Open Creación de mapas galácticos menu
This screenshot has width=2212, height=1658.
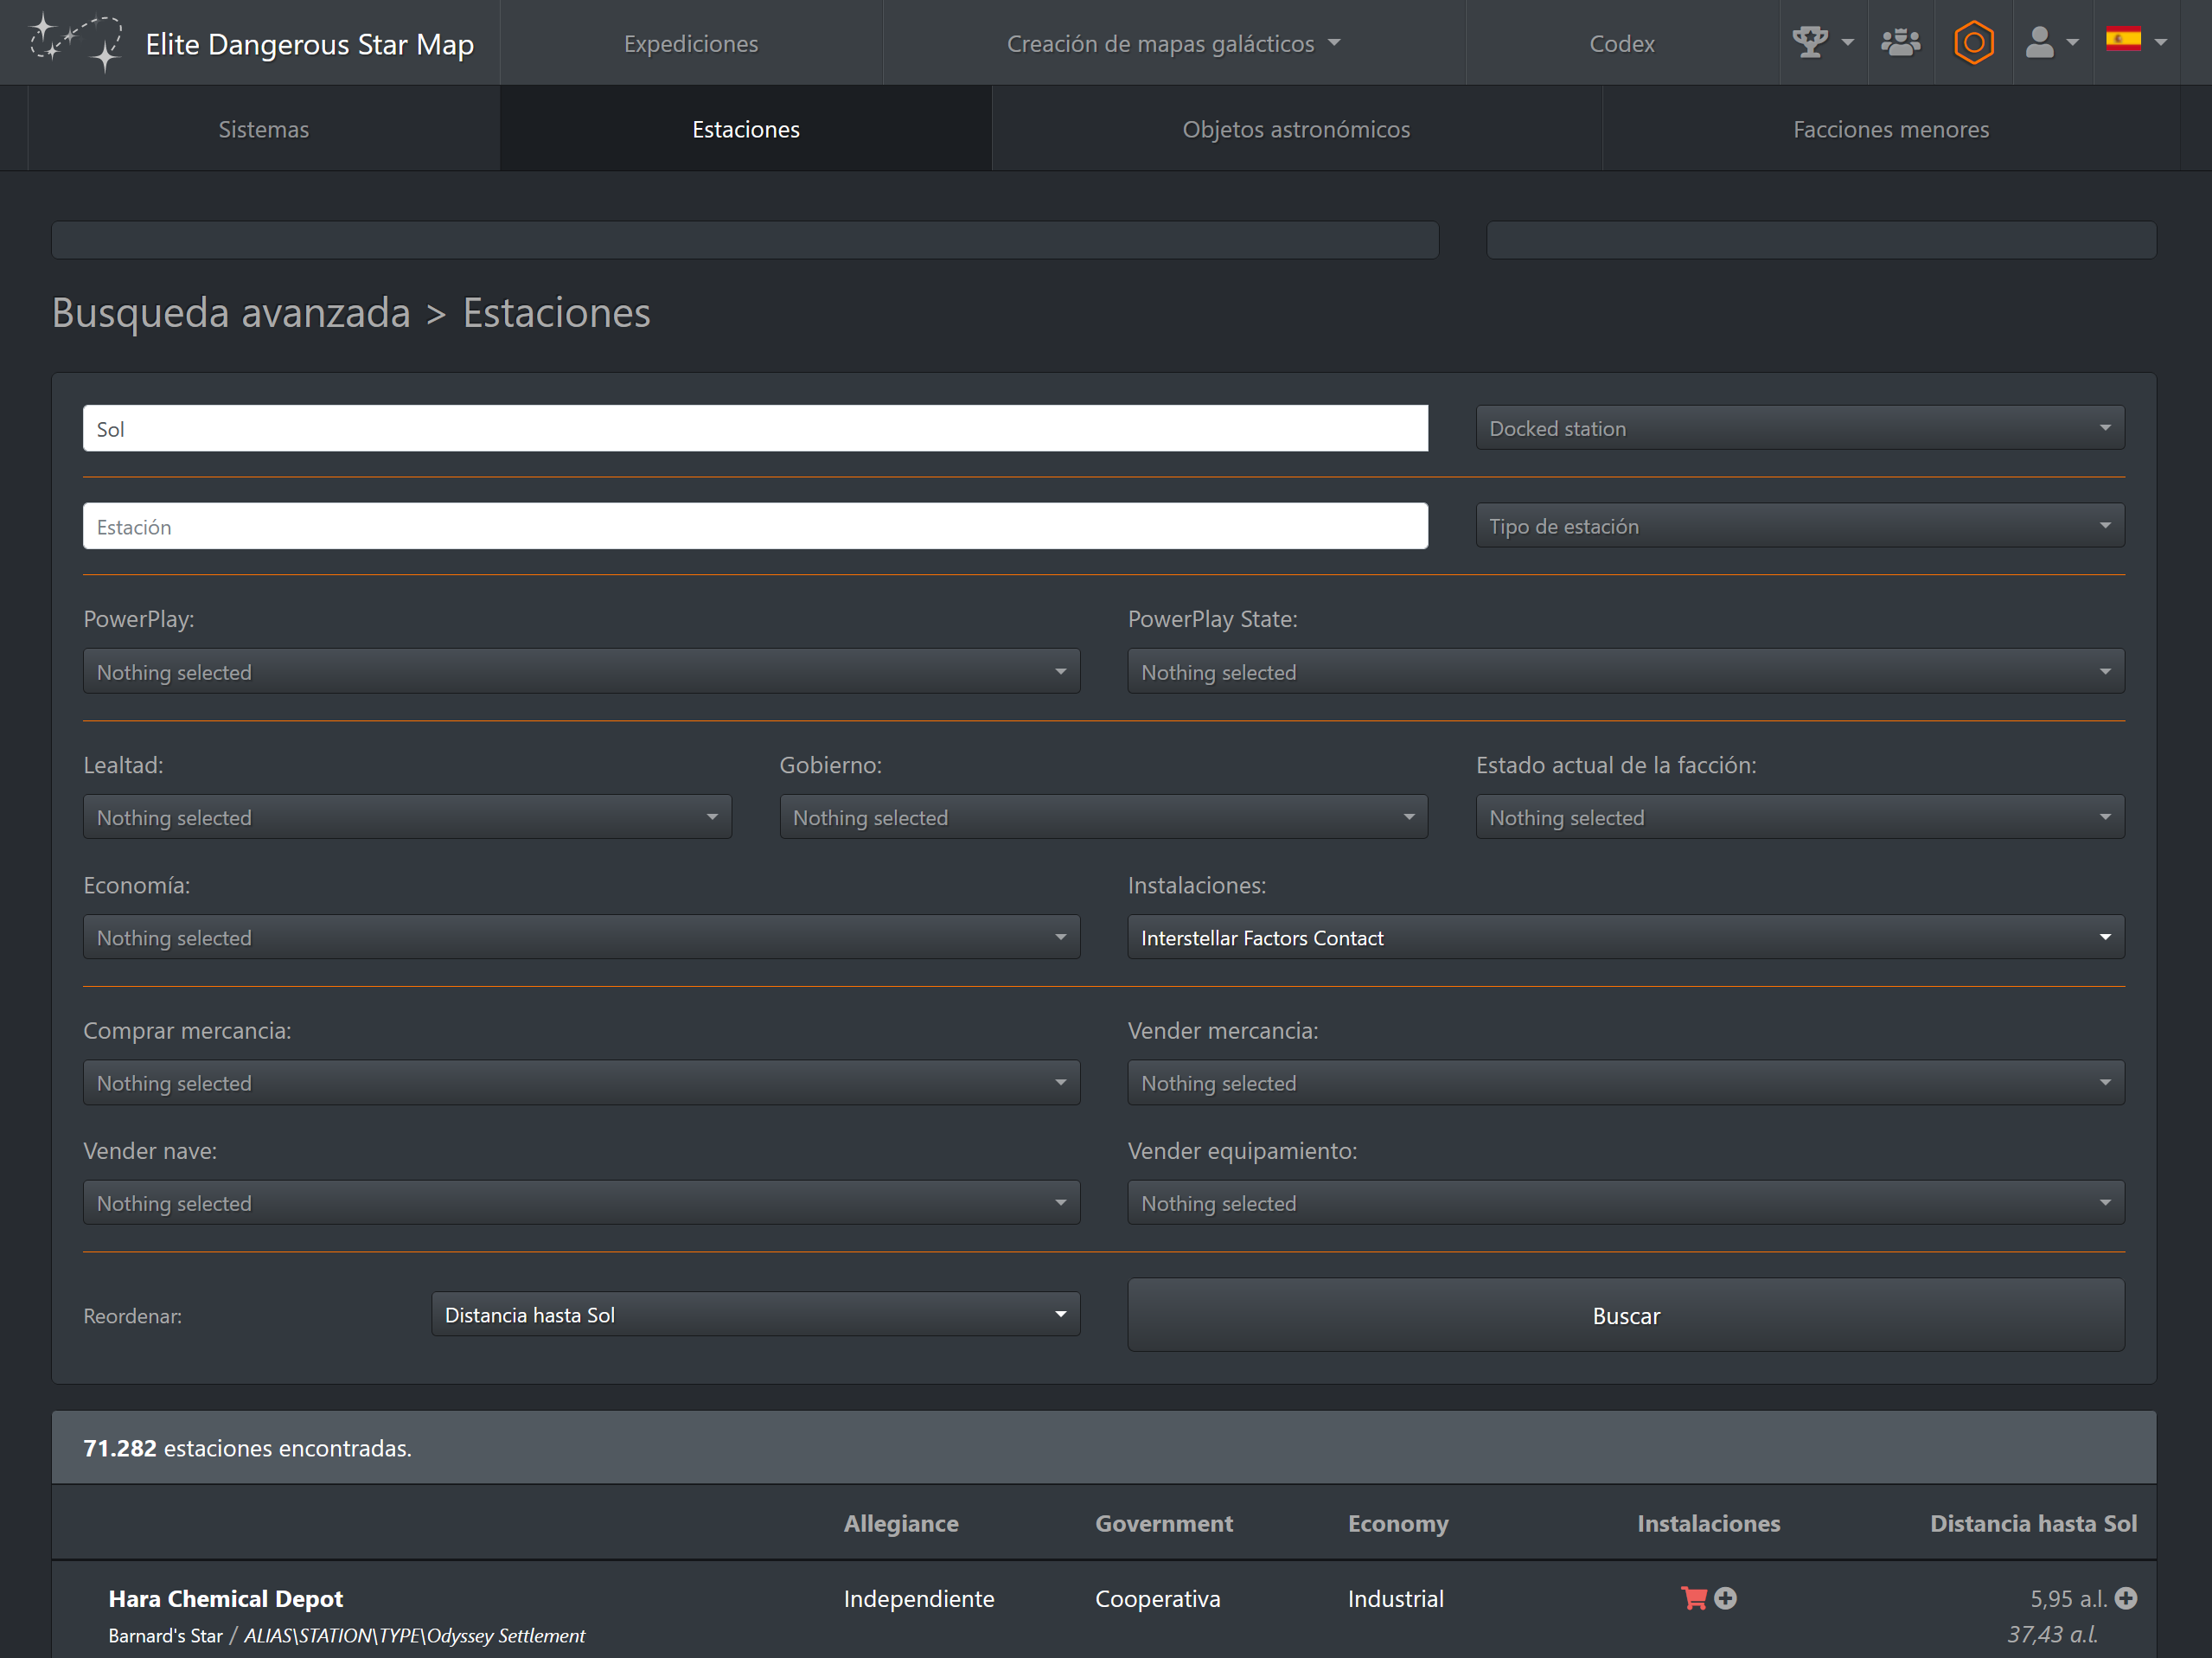1174,43
